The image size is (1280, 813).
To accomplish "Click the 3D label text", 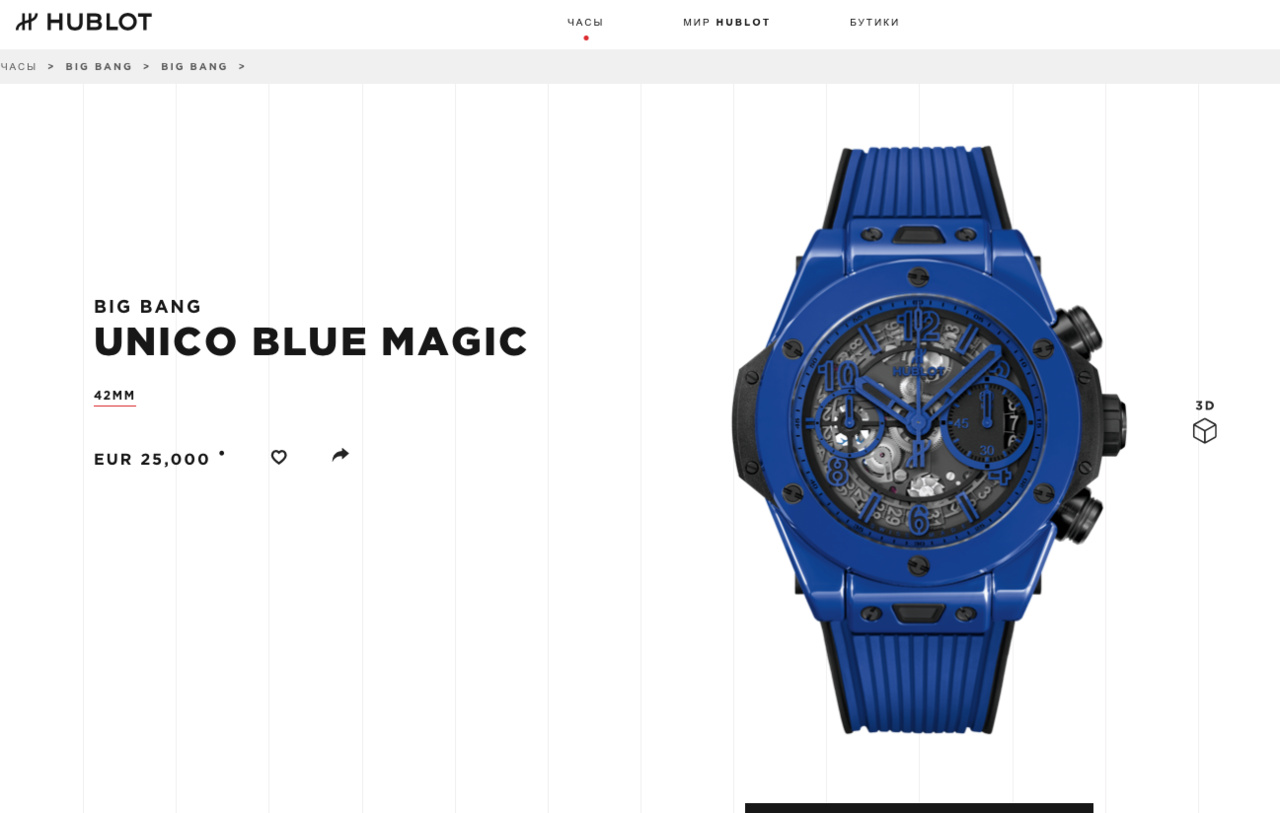I will pyautogui.click(x=1205, y=405).
